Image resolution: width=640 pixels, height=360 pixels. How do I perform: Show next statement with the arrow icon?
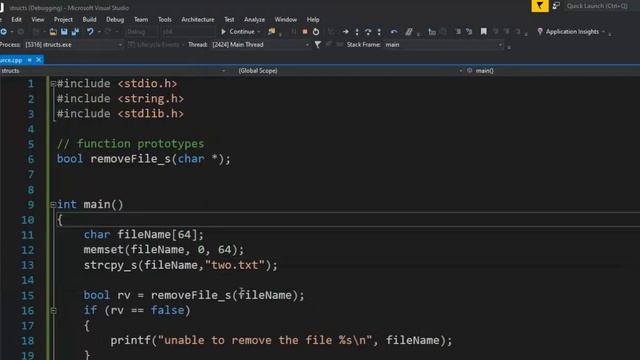(x=346, y=31)
